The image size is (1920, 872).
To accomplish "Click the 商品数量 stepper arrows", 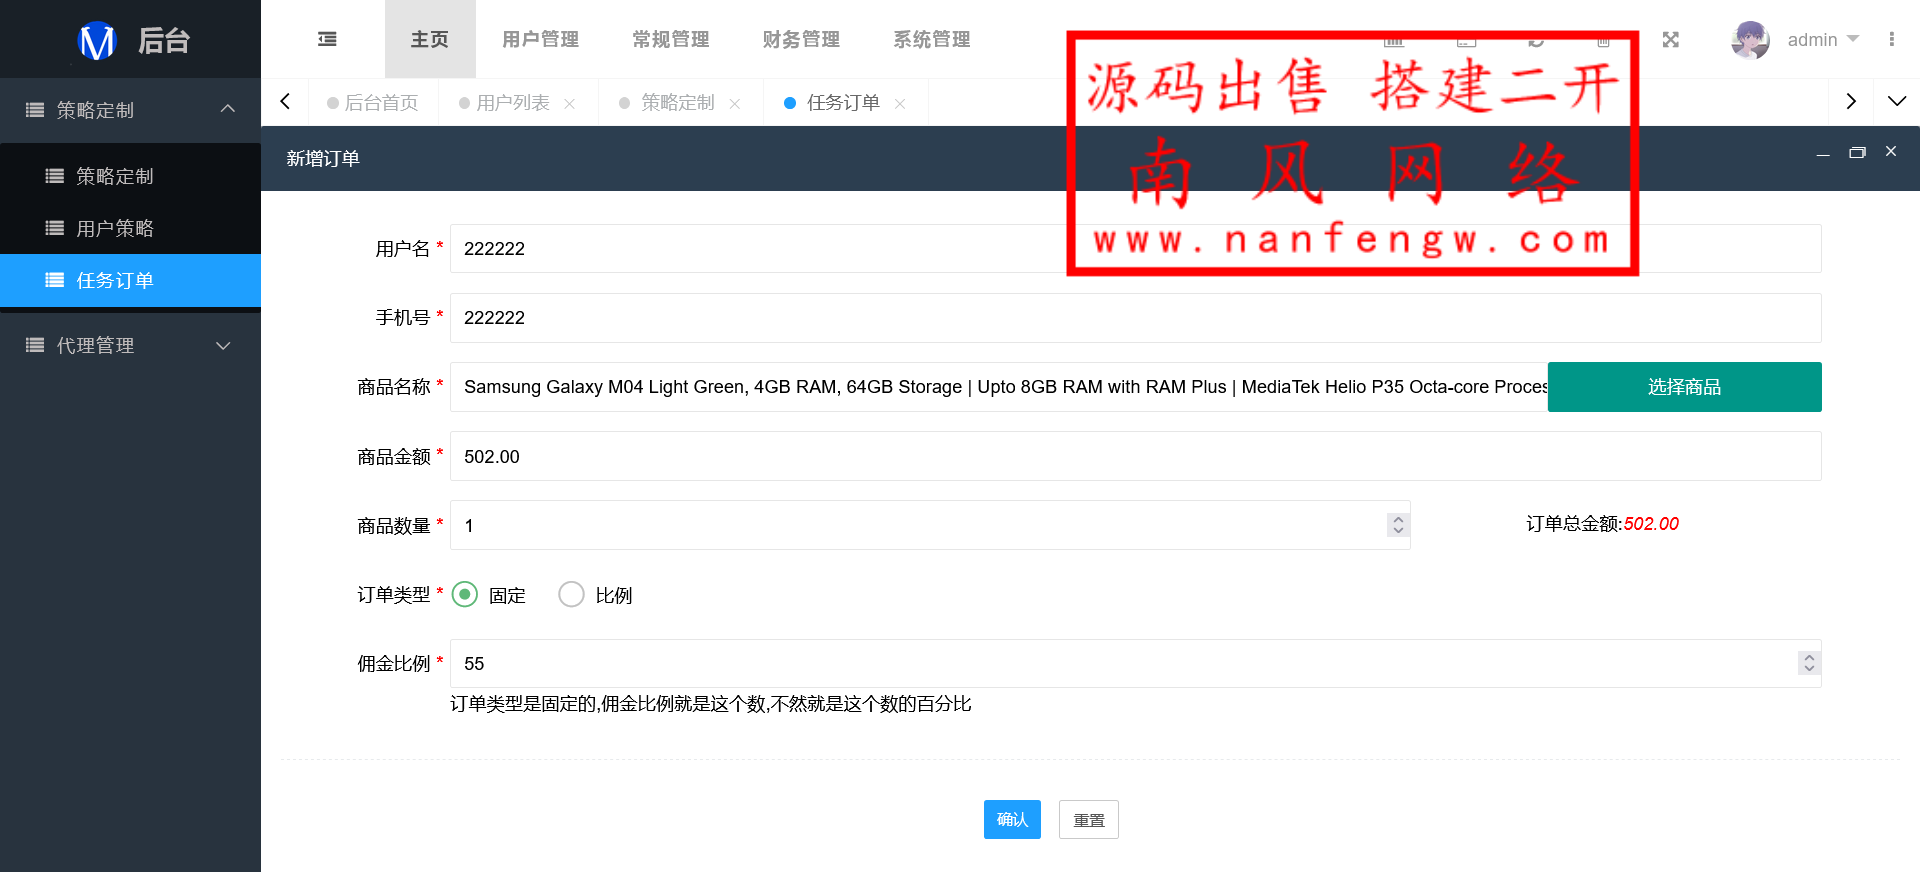I will point(1398,525).
